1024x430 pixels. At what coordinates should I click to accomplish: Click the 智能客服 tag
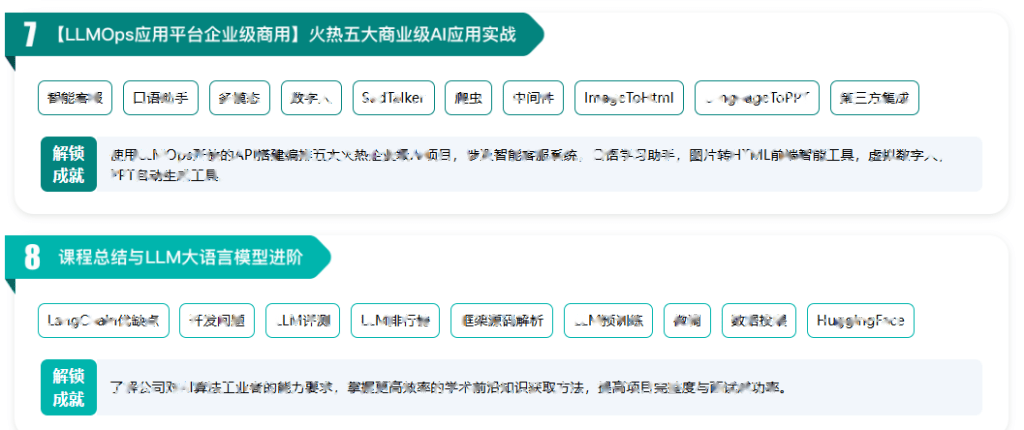75,98
